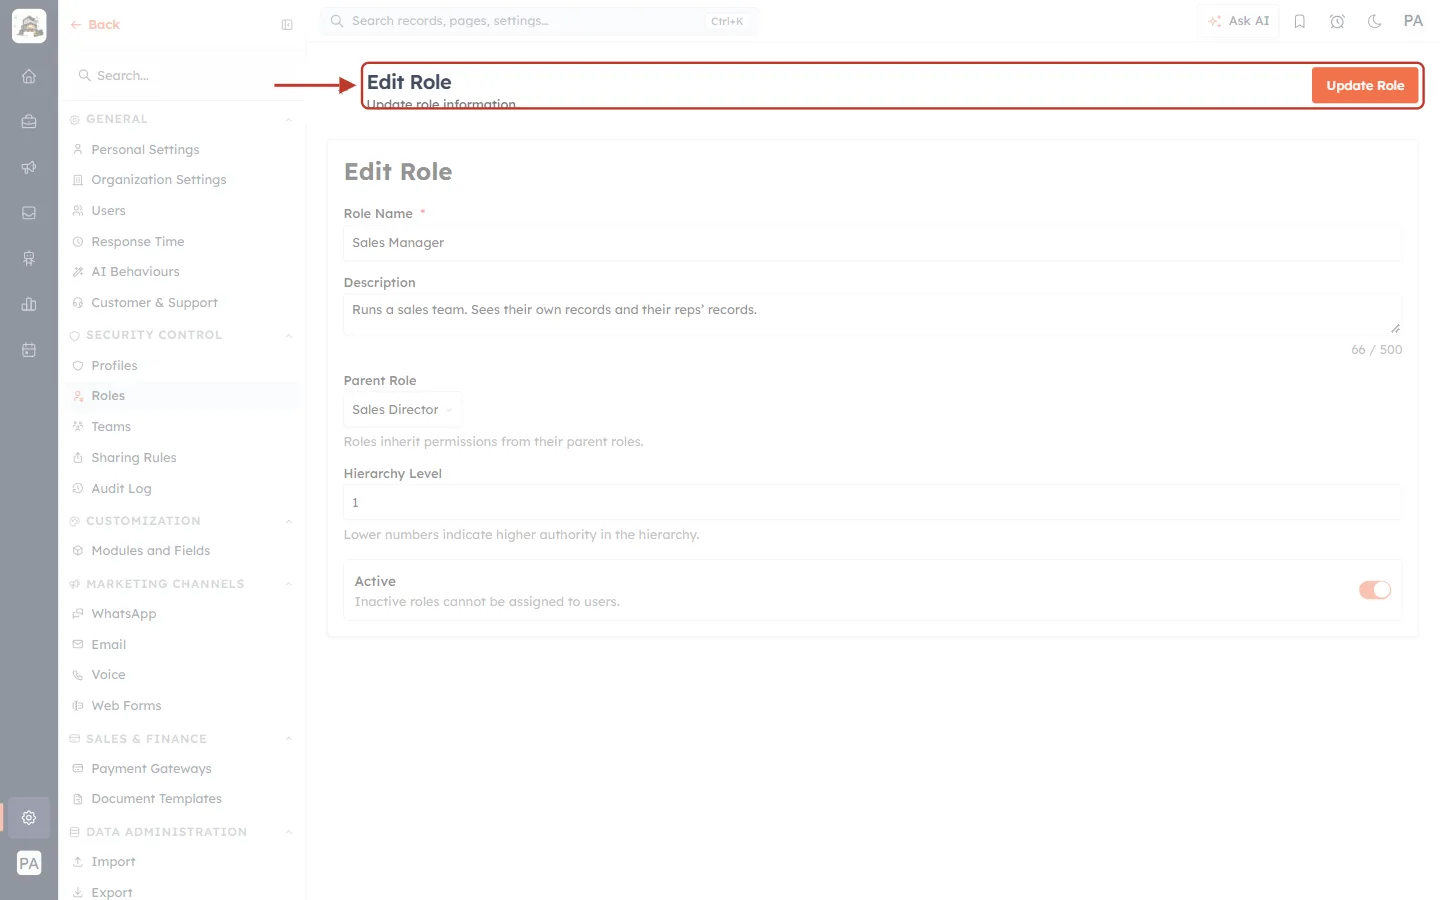Viewport: 1440px width, 900px height.
Task: Focus the global search records box
Action: pos(539,21)
